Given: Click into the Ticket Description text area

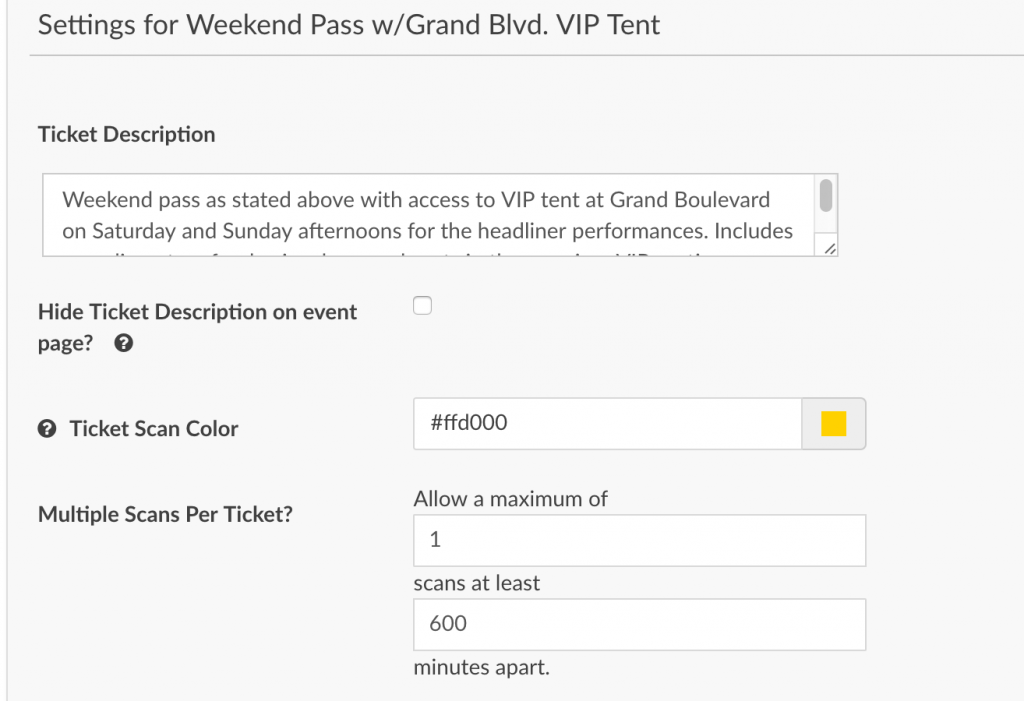Looking at the screenshot, I should pyautogui.click(x=430, y=215).
